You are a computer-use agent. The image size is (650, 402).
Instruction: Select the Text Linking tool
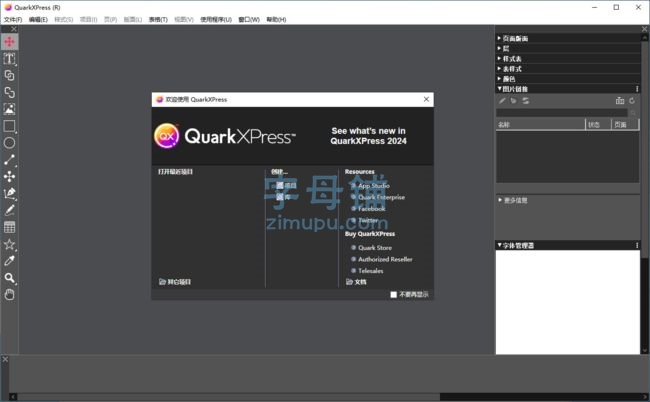[x=9, y=75]
